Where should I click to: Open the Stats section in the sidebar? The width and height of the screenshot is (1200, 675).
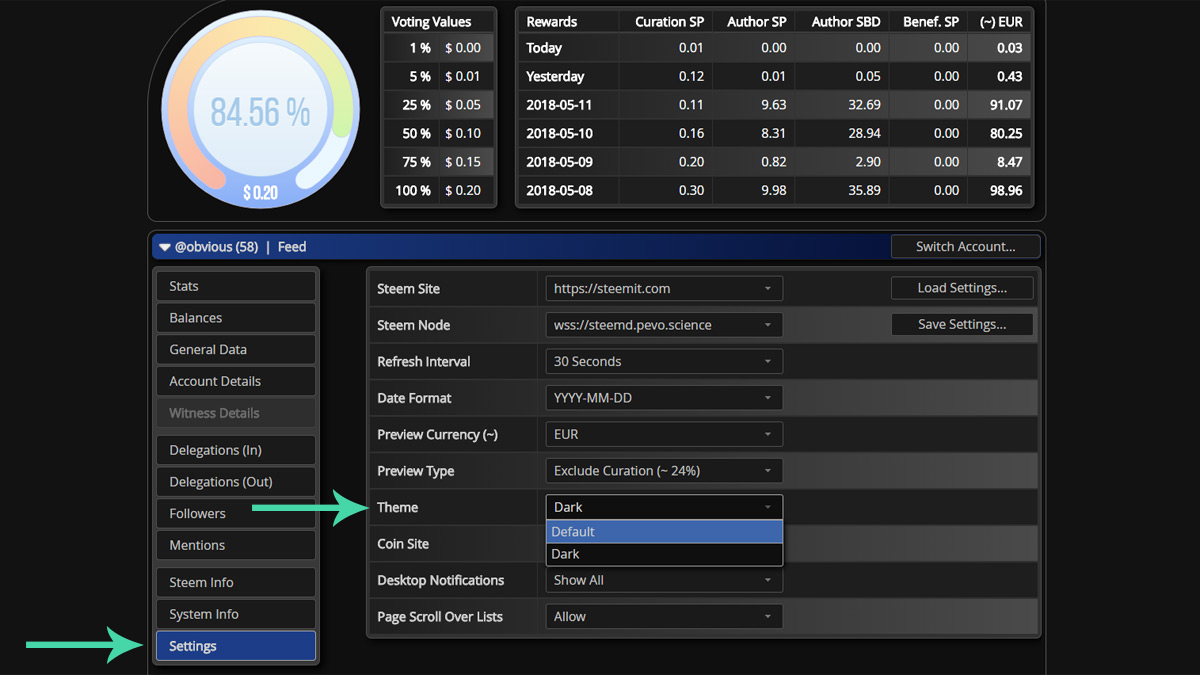click(x=236, y=286)
